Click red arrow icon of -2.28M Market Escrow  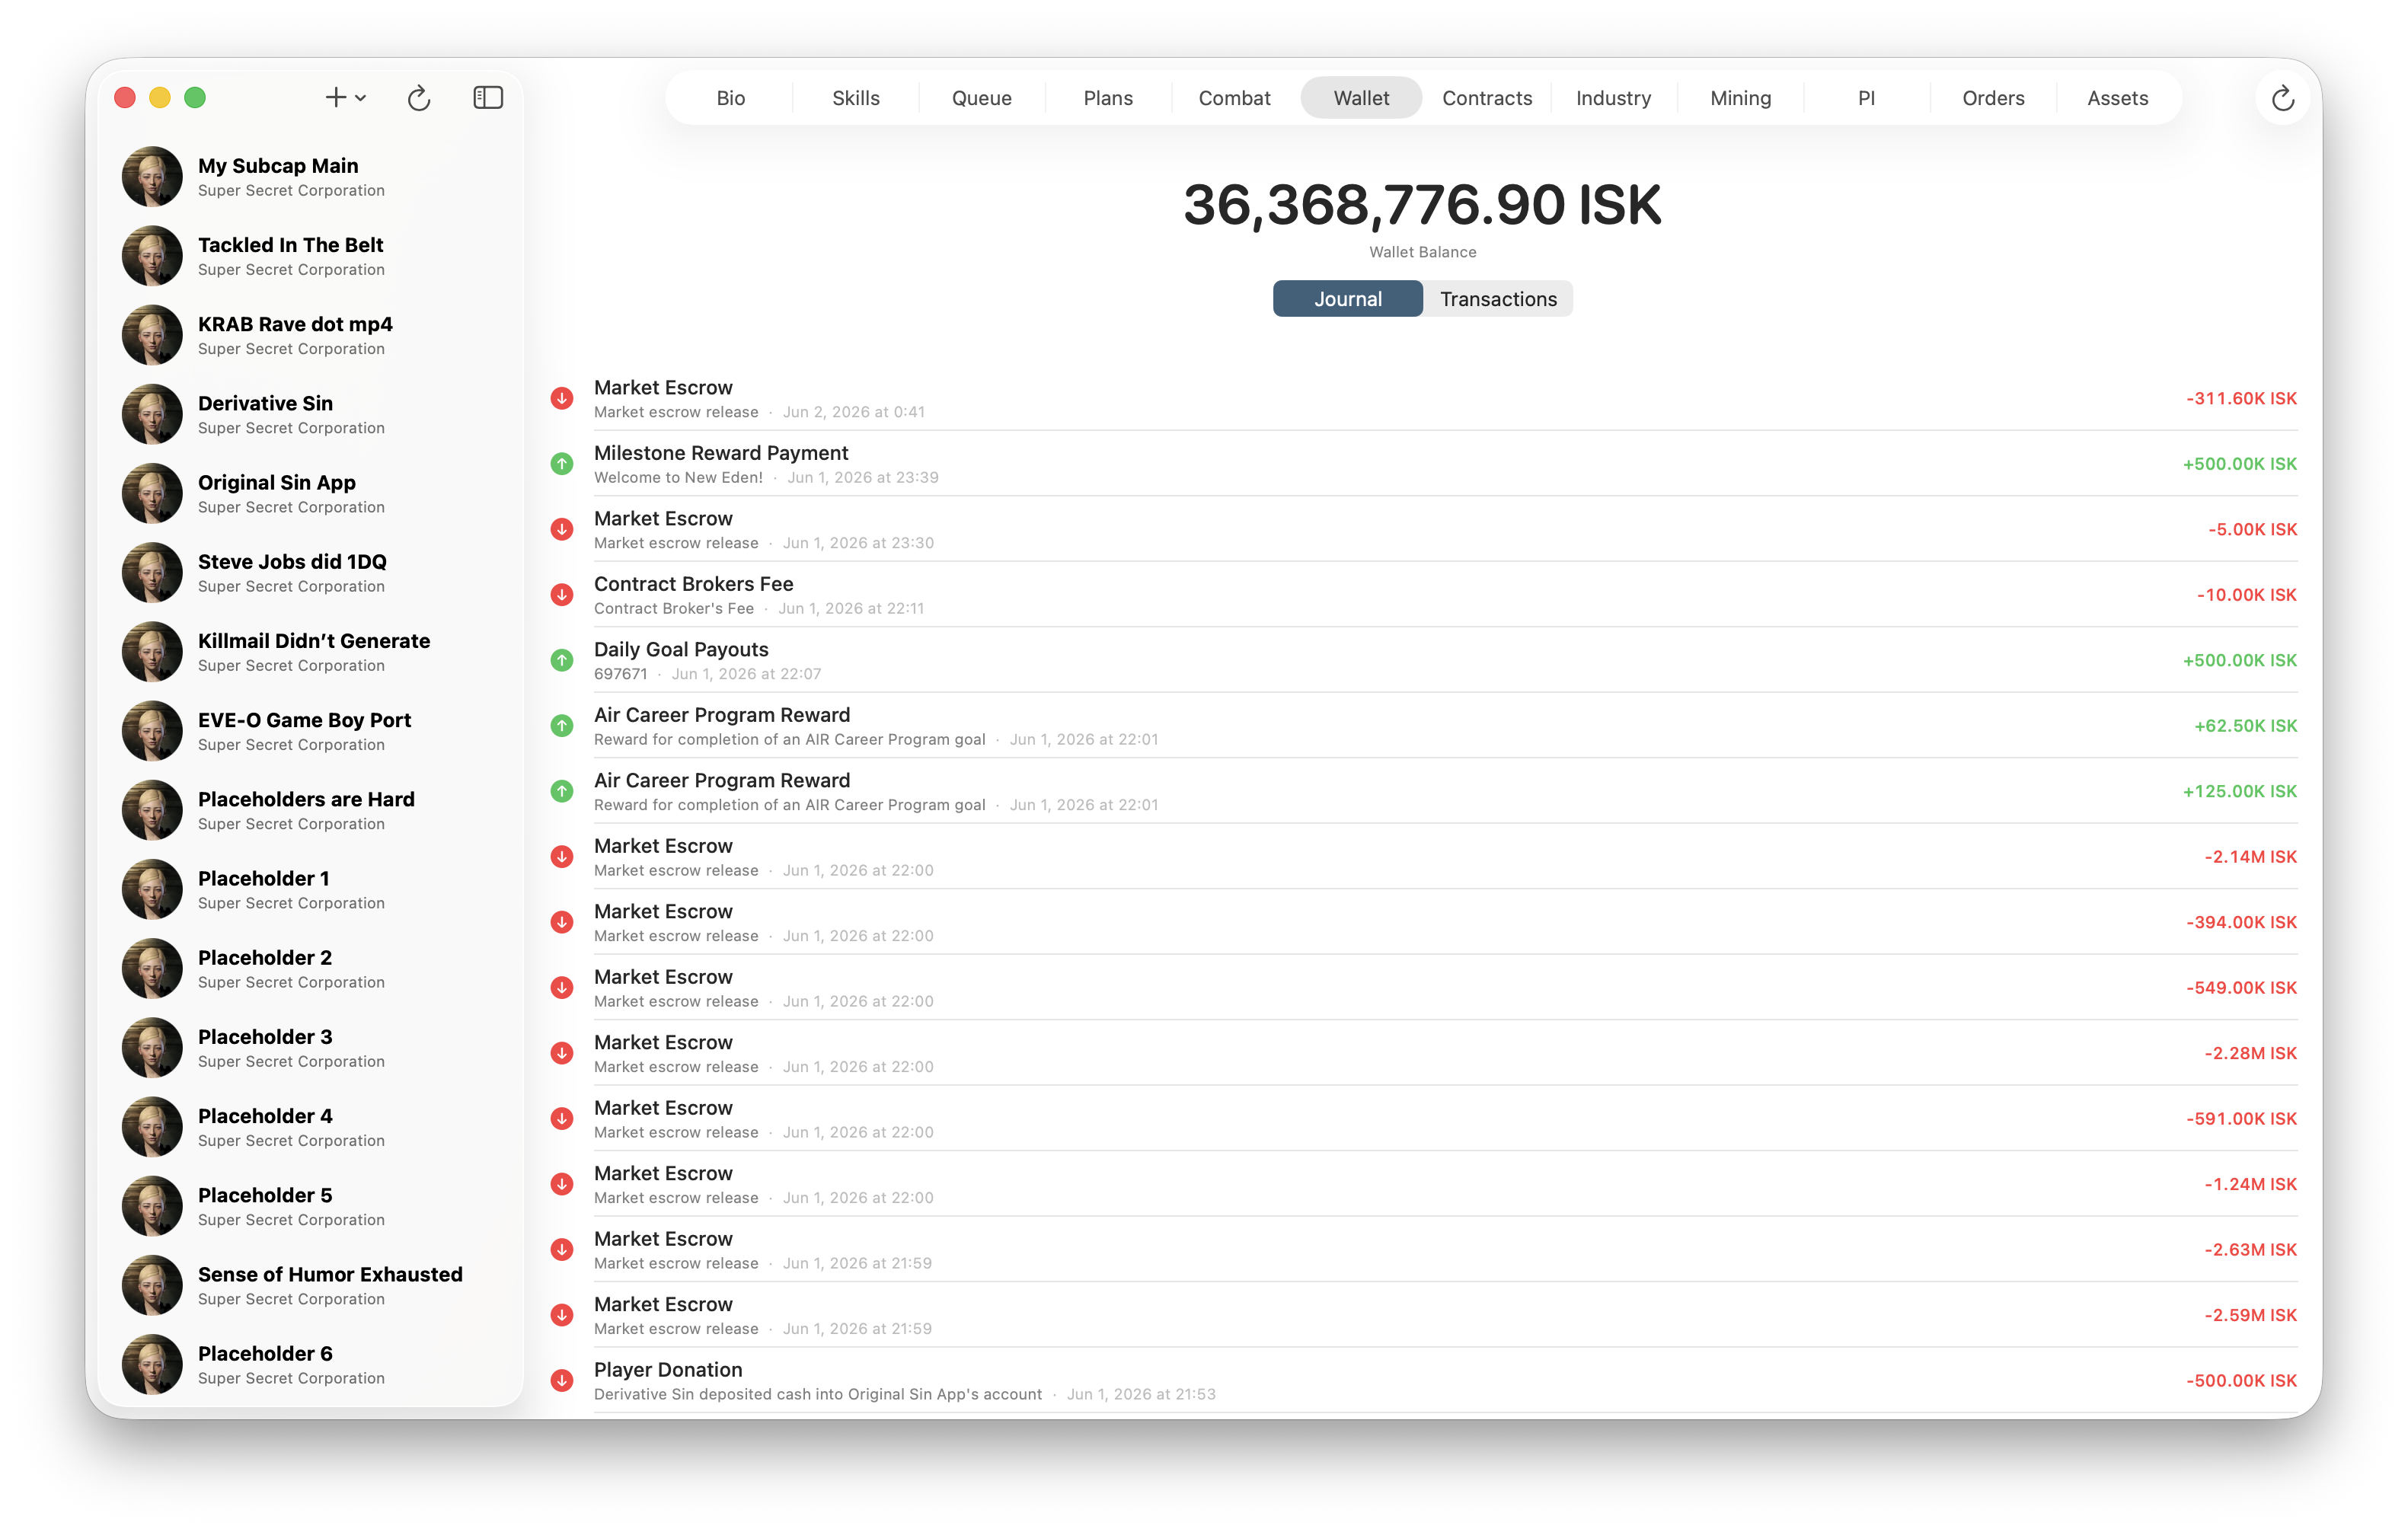(x=562, y=1053)
